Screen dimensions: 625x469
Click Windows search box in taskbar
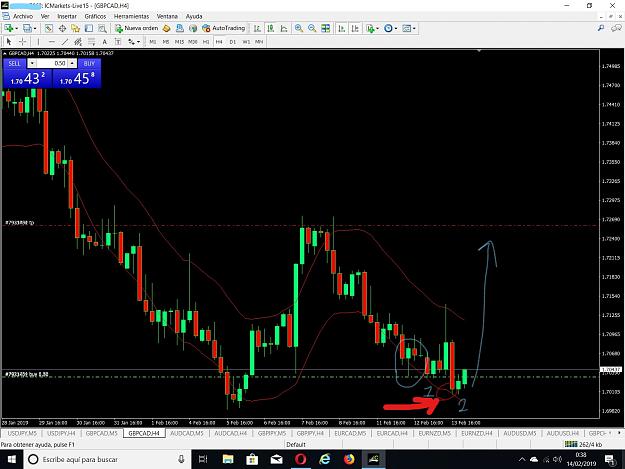[107, 459]
